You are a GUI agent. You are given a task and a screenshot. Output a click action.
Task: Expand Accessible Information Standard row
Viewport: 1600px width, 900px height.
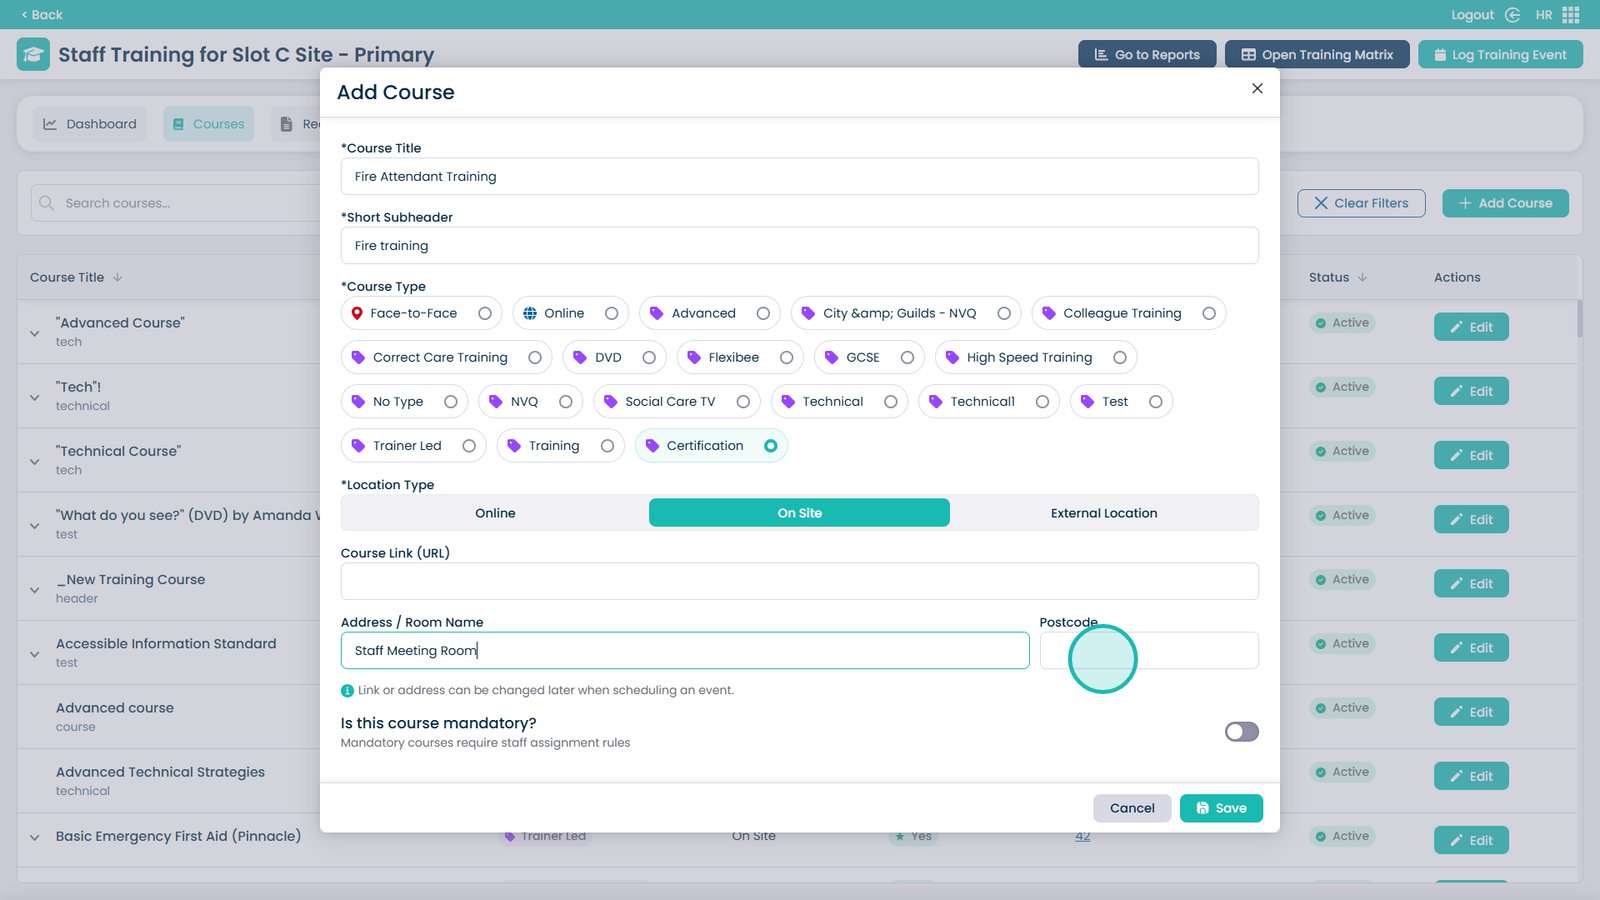tap(35, 654)
